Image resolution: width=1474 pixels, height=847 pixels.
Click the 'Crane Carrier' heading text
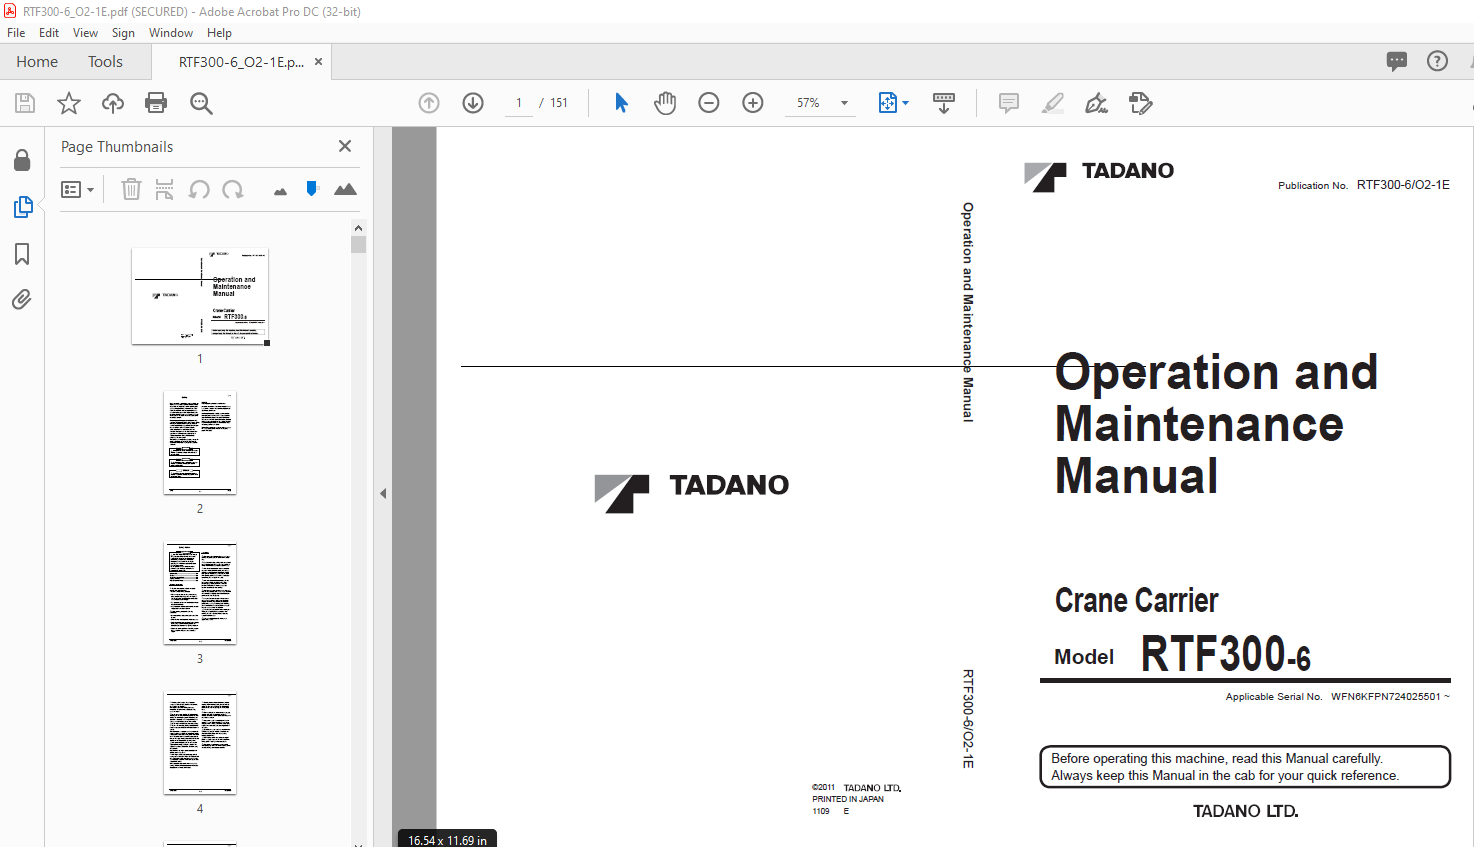[x=1136, y=600]
